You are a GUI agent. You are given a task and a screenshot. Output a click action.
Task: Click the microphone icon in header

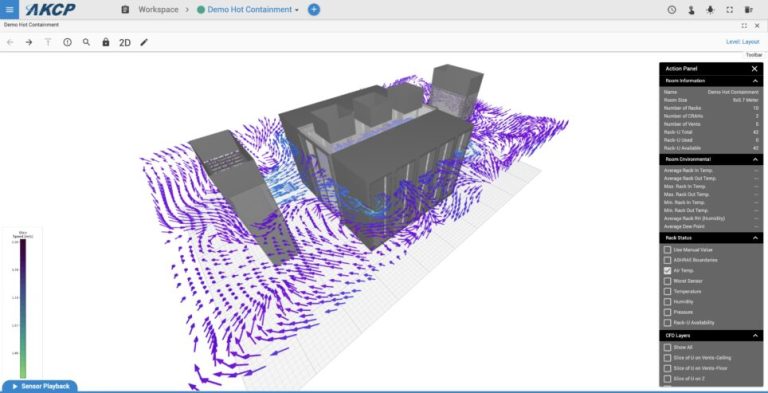tap(710, 10)
